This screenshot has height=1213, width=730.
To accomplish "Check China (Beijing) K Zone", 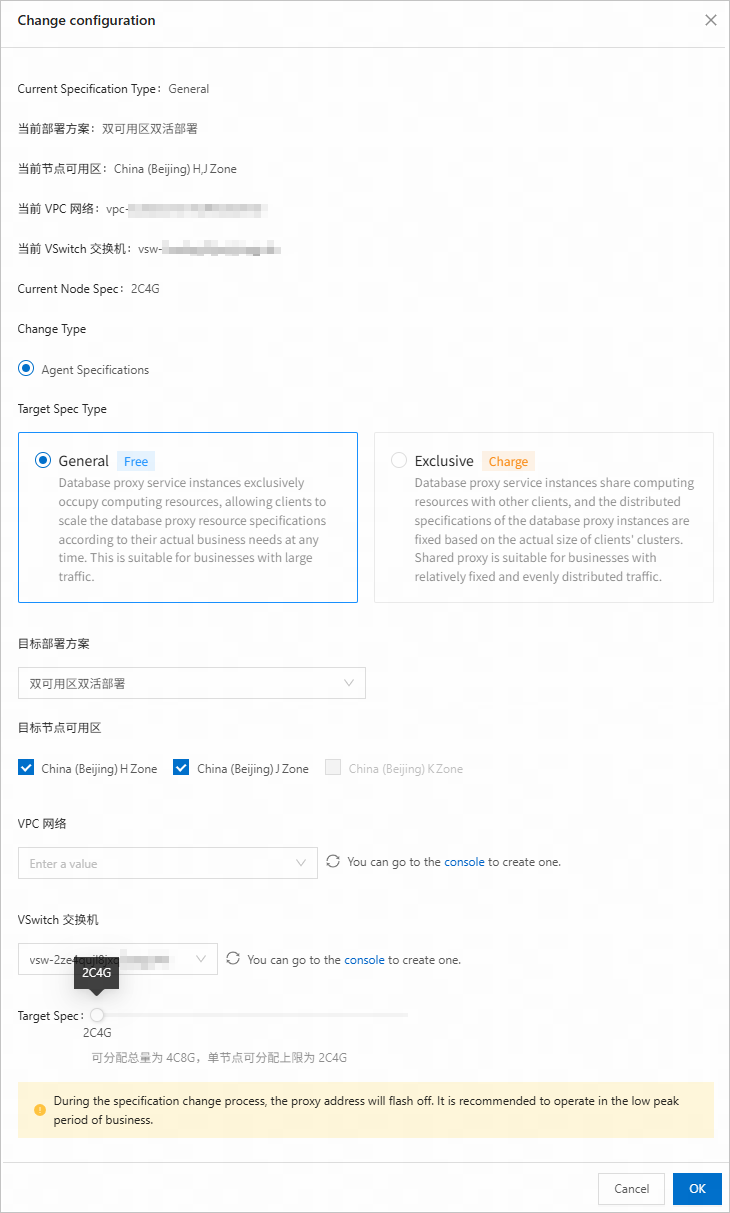I will click(333, 768).
